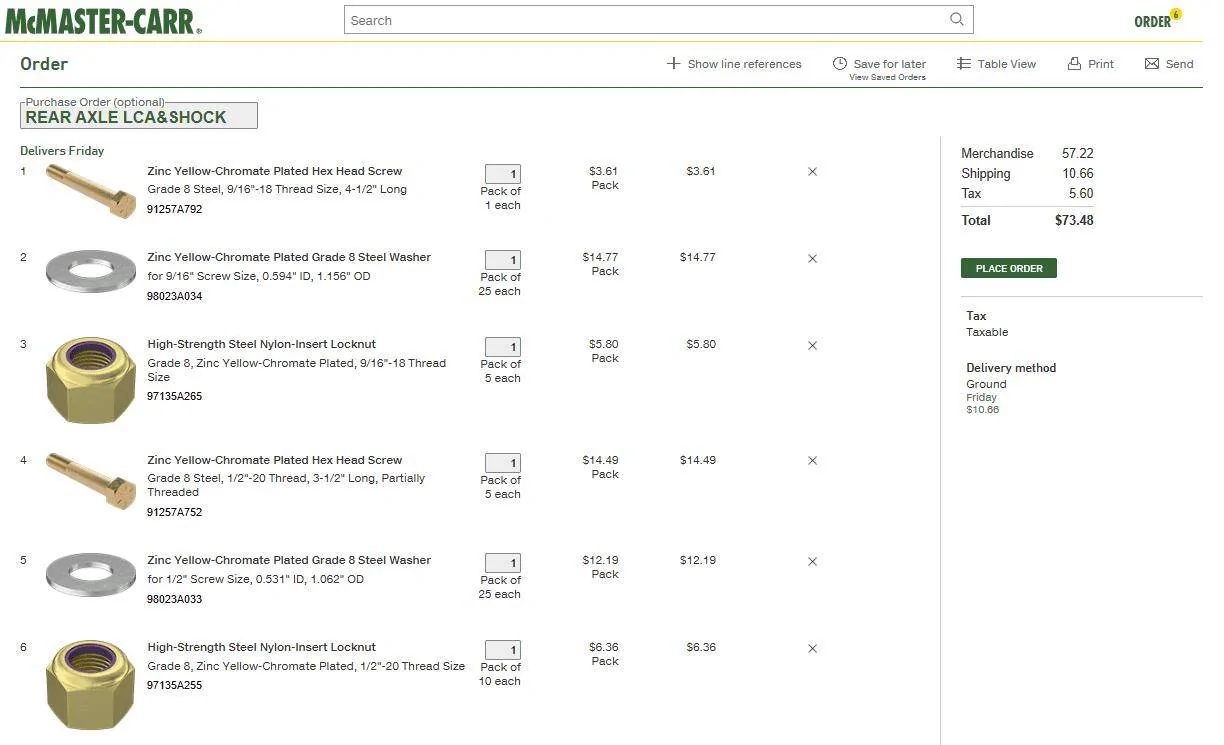The height and width of the screenshot is (745, 1224).
Task: Click the PLACE ORDER button
Action: coord(1008,268)
